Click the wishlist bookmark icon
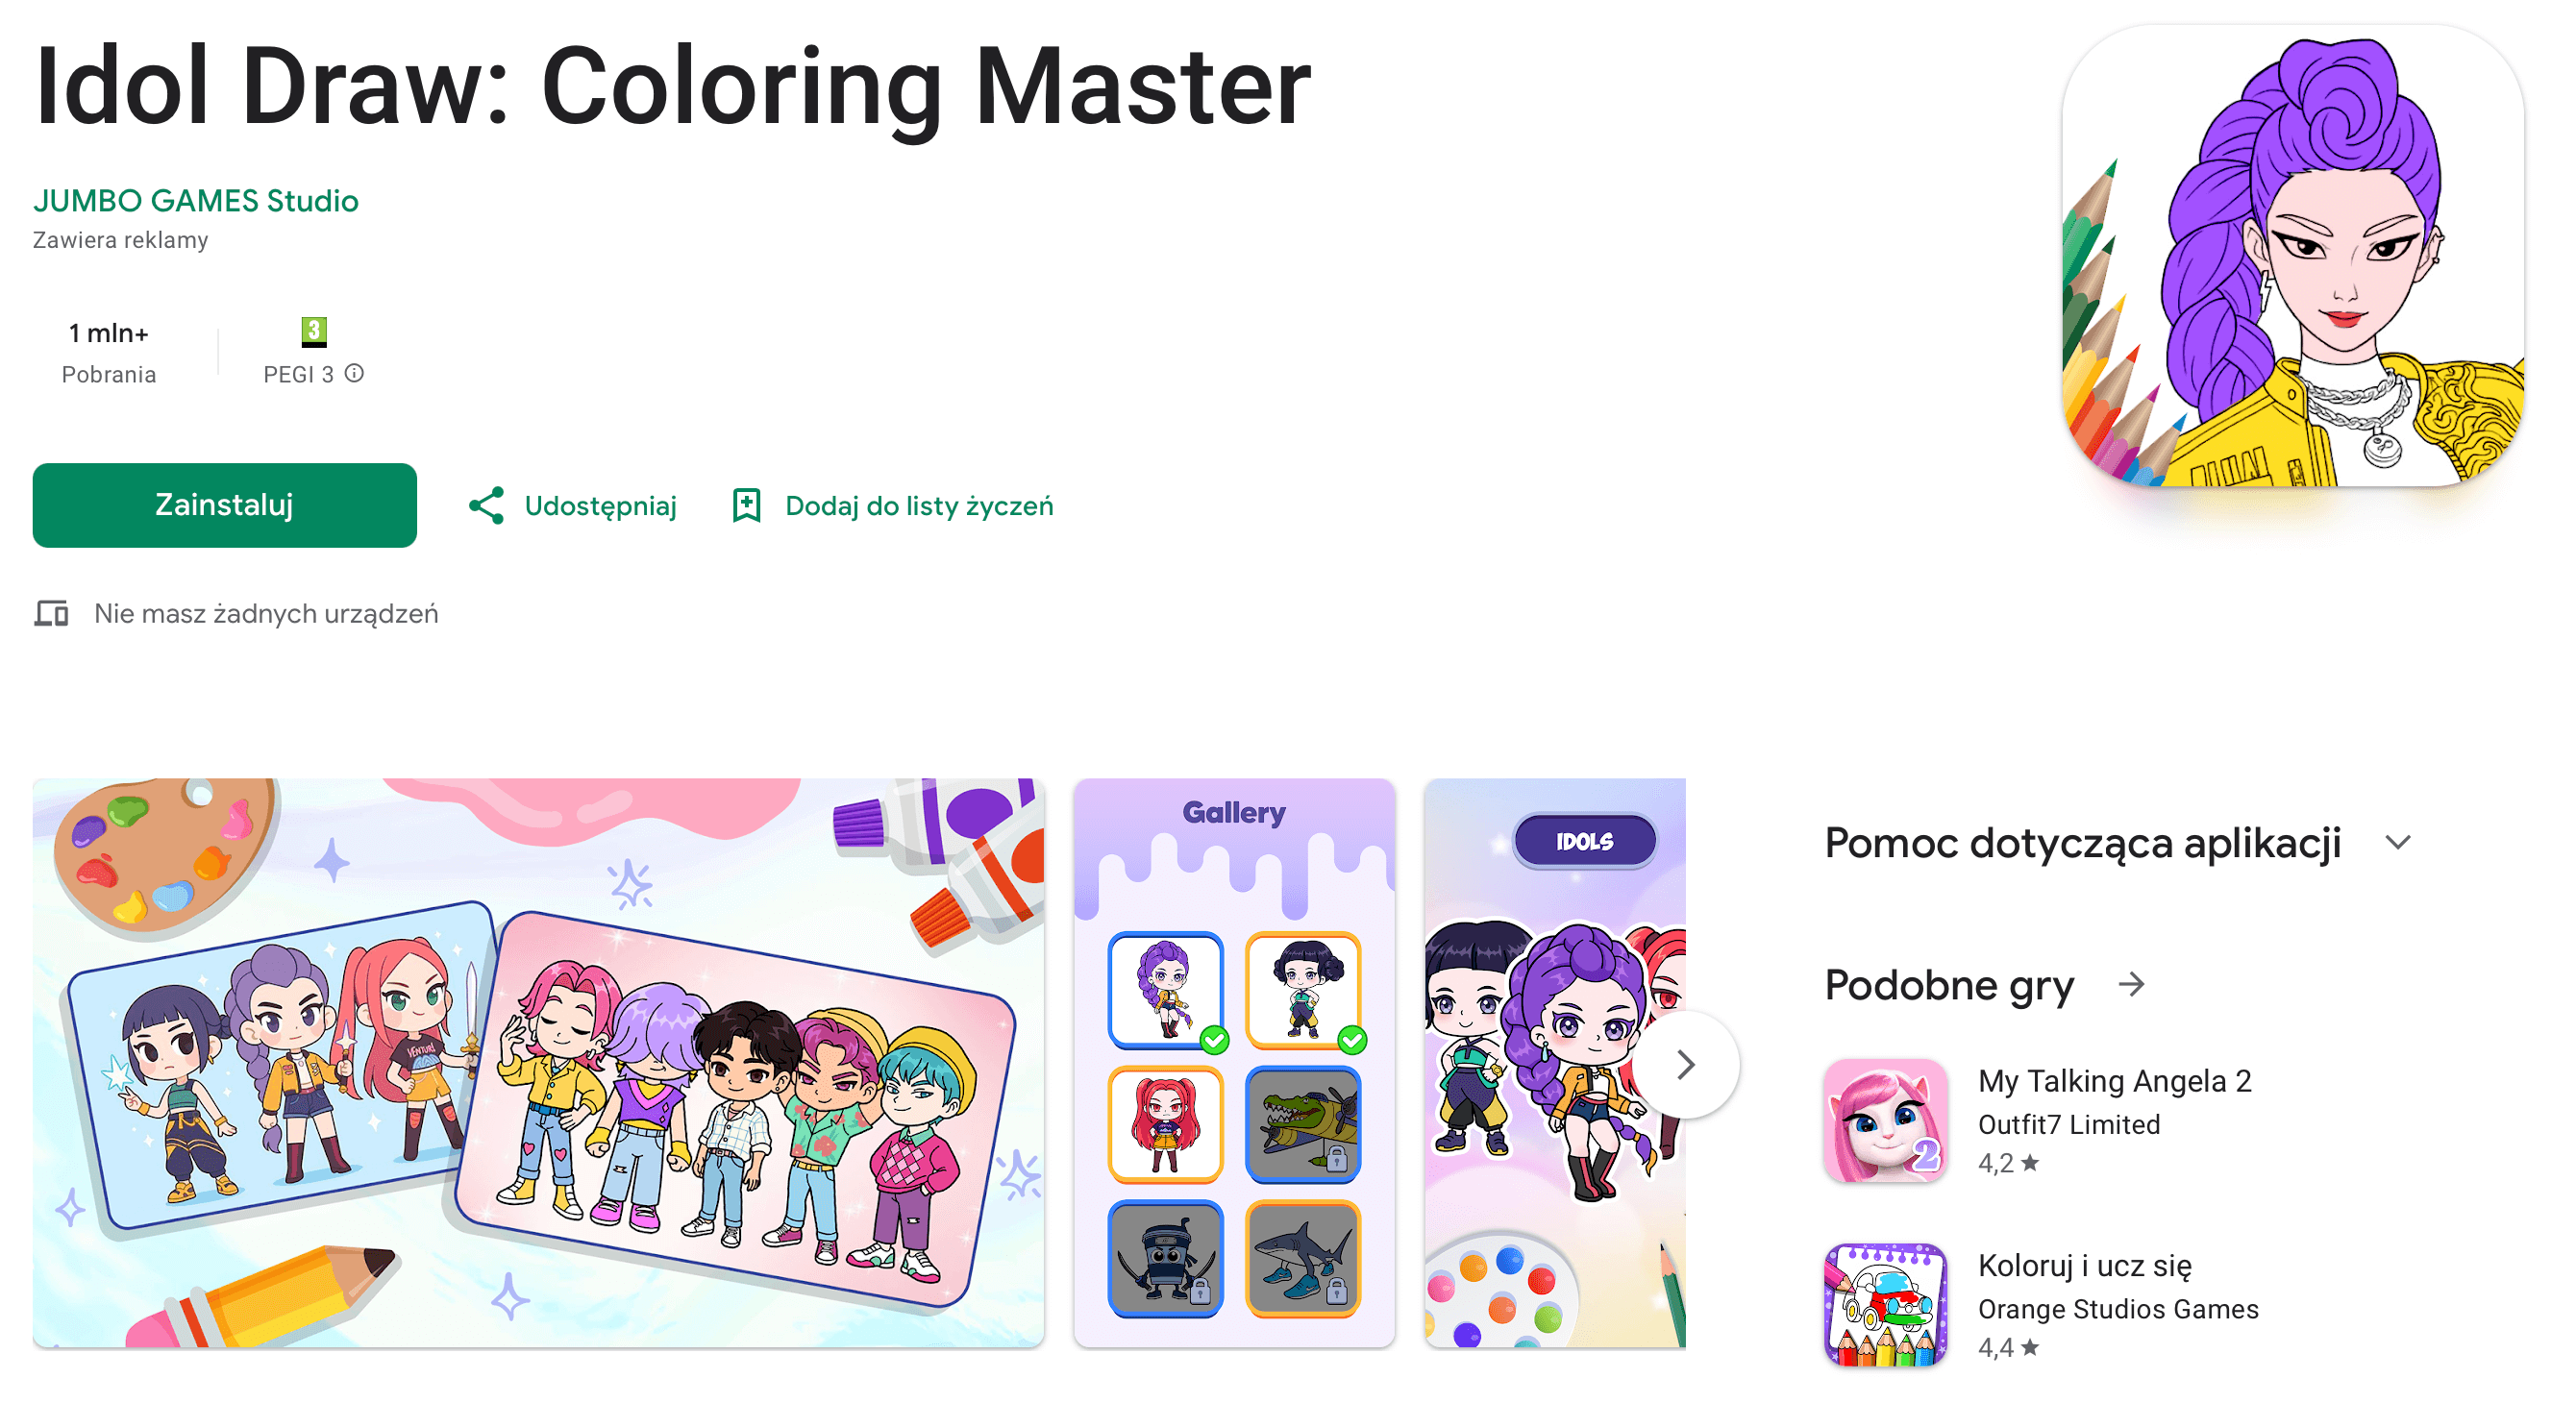The height and width of the screenshot is (1403, 2576). click(746, 506)
